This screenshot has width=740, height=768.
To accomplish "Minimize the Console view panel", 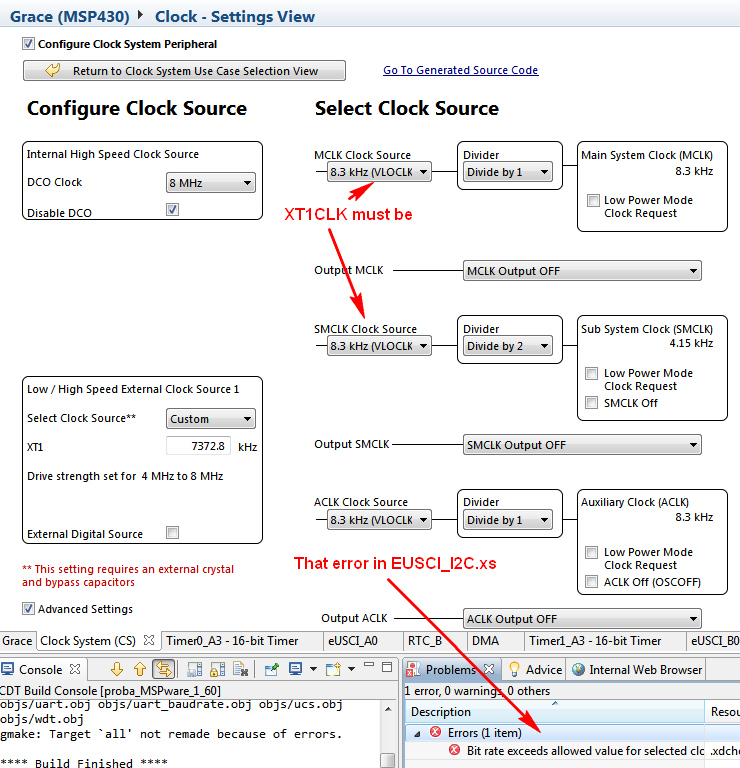I will (369, 665).
